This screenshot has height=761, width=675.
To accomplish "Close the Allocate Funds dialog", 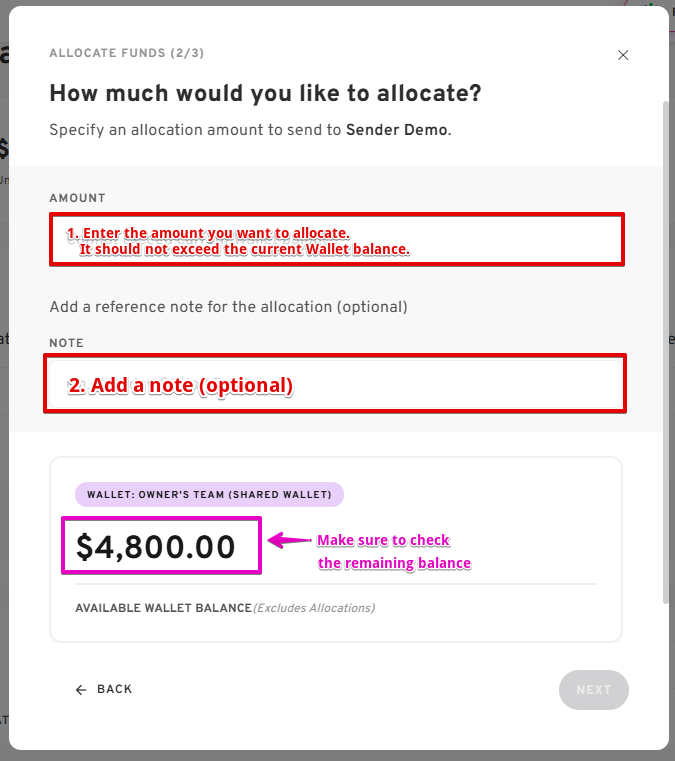I will click(x=623, y=55).
